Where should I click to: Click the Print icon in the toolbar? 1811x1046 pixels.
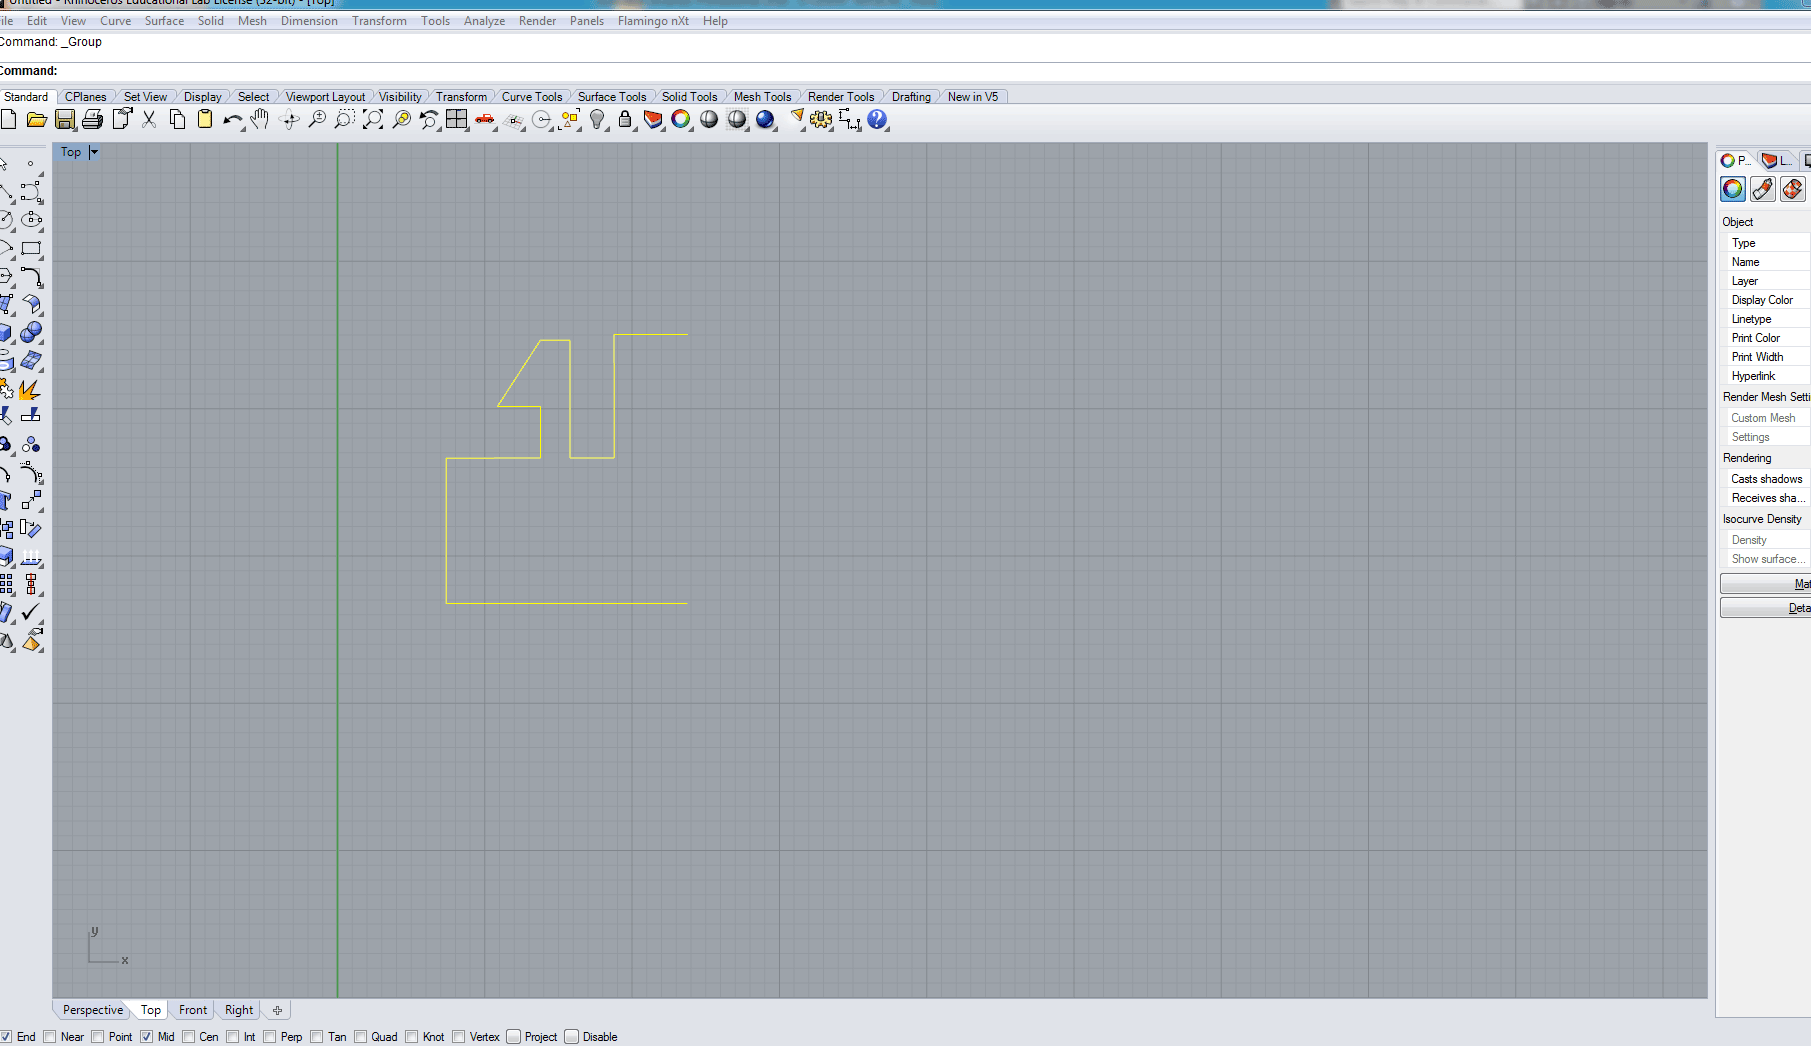(93, 120)
